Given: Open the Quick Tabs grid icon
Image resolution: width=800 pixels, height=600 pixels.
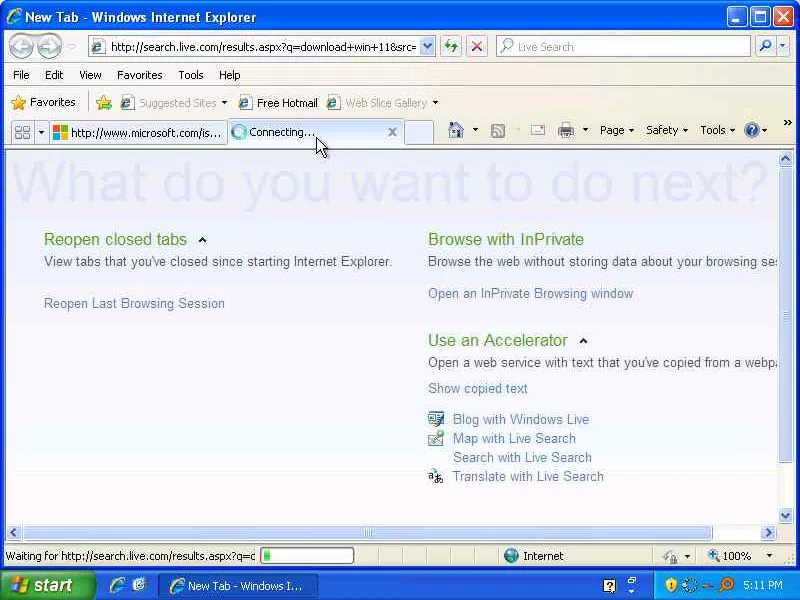Looking at the screenshot, I should point(22,133).
